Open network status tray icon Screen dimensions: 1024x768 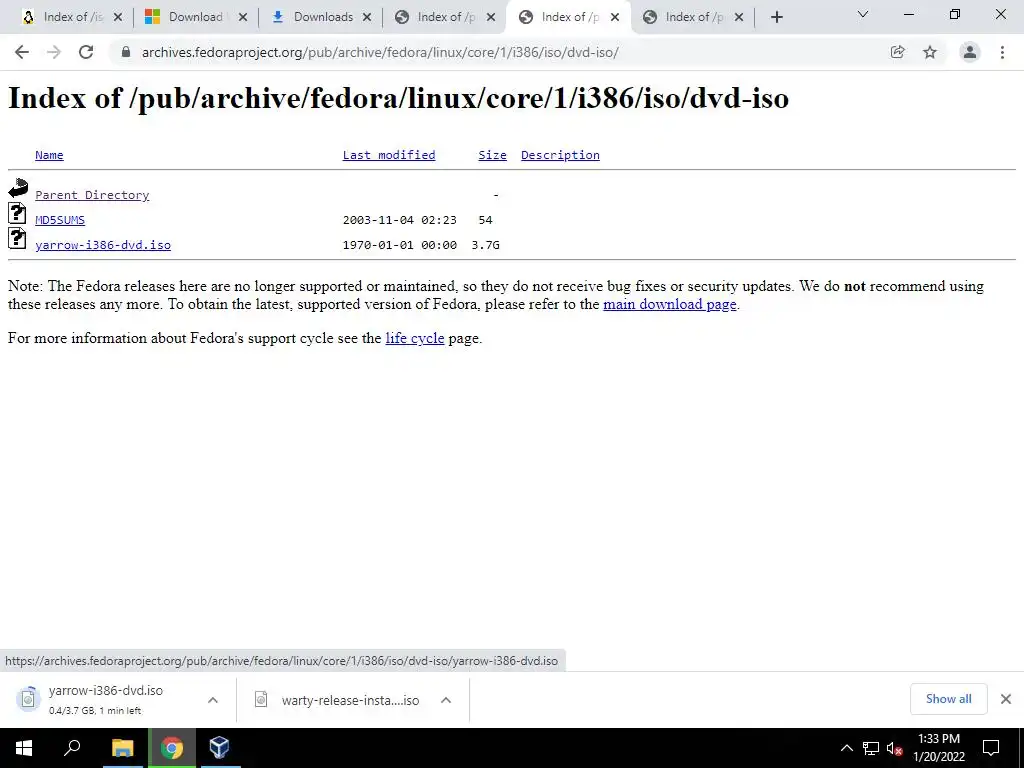[871, 748]
